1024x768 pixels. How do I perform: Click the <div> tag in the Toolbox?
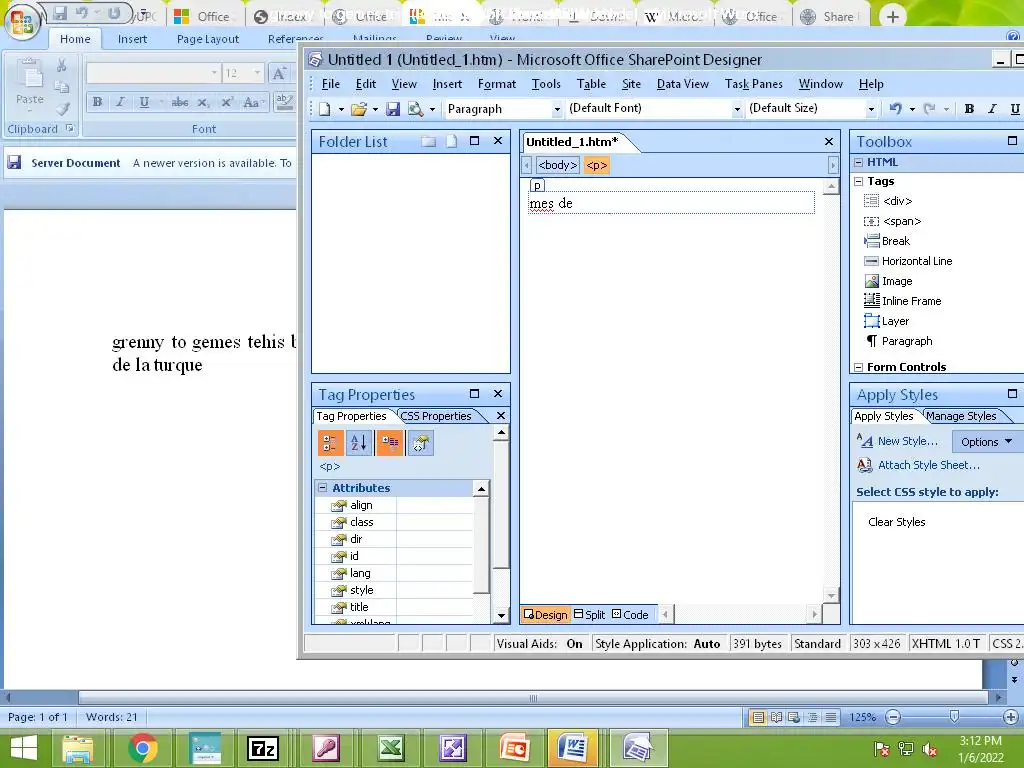(x=888, y=201)
